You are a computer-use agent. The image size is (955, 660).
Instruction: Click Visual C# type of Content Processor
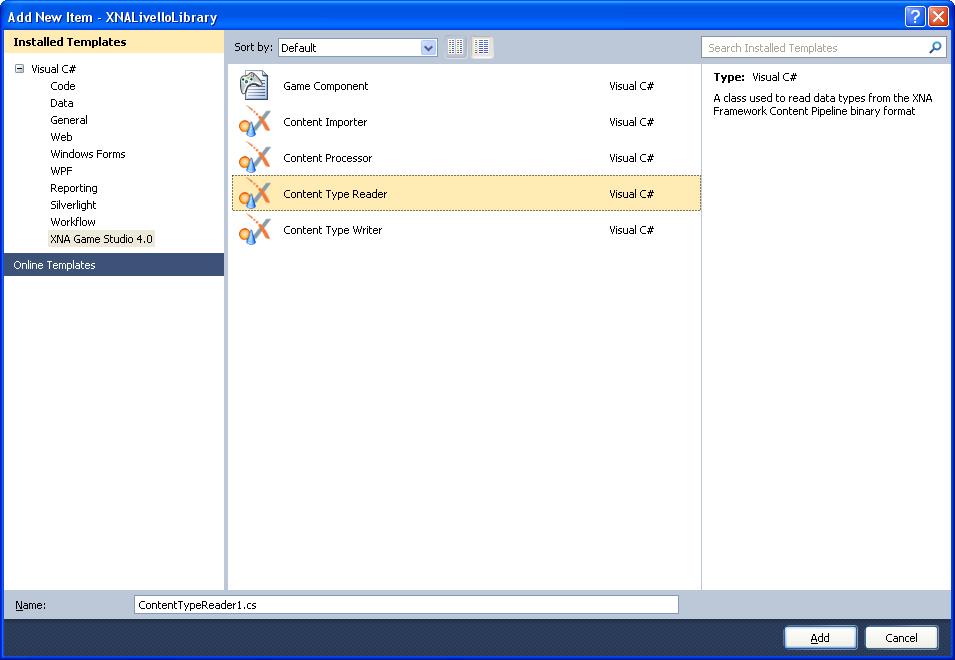pyautogui.click(x=632, y=158)
